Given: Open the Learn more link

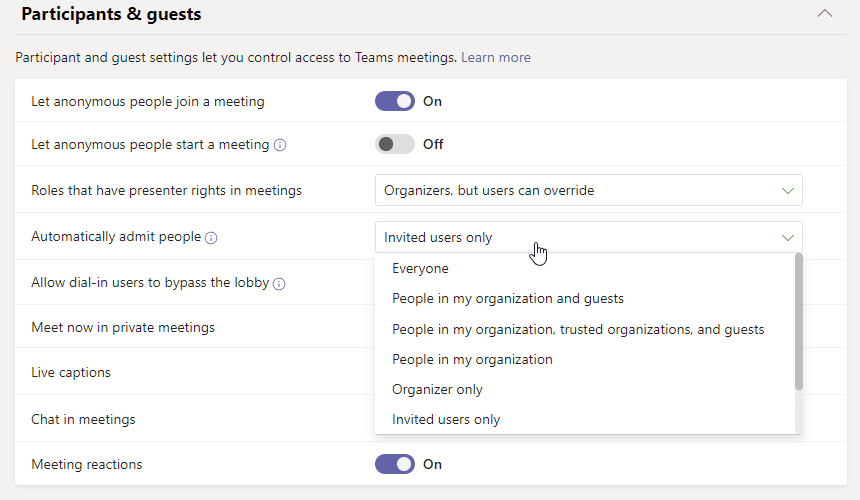Looking at the screenshot, I should 495,58.
